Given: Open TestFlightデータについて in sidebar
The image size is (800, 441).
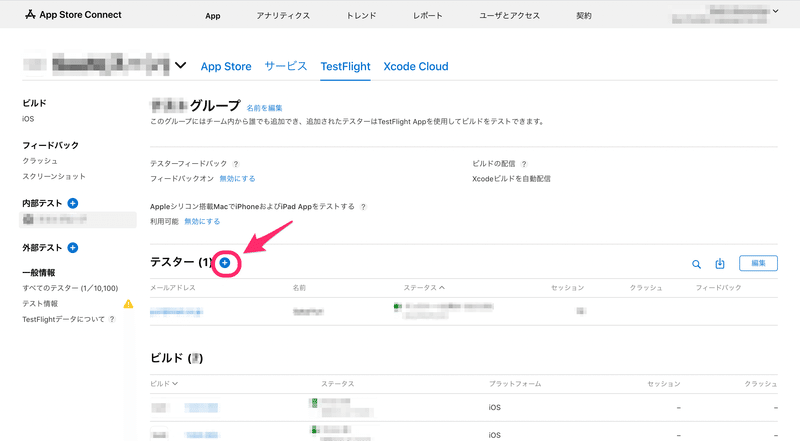Looking at the screenshot, I should [63, 319].
